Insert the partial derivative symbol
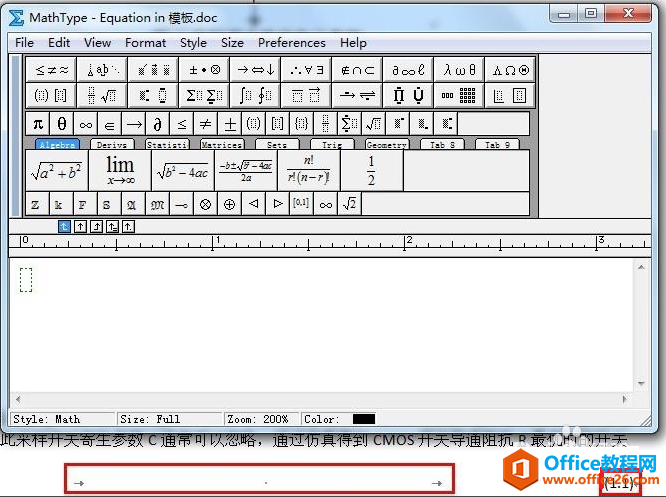The height and width of the screenshot is (497, 666). (157, 124)
